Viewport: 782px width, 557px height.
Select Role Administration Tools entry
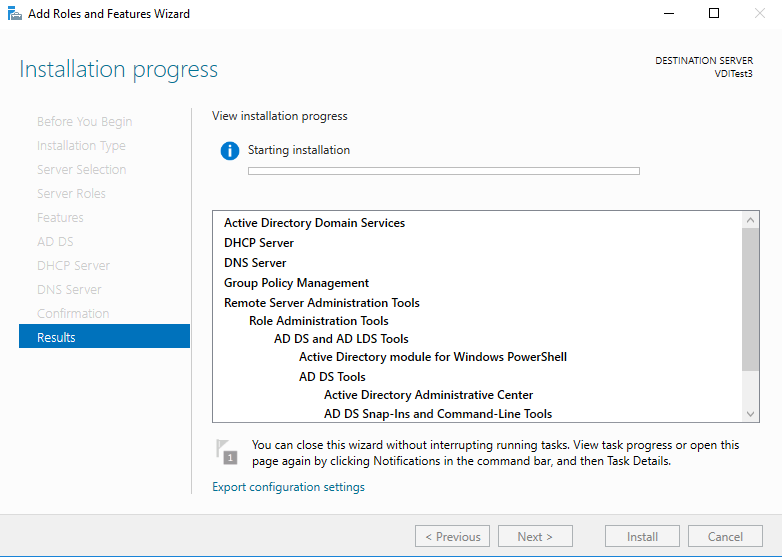tap(318, 321)
